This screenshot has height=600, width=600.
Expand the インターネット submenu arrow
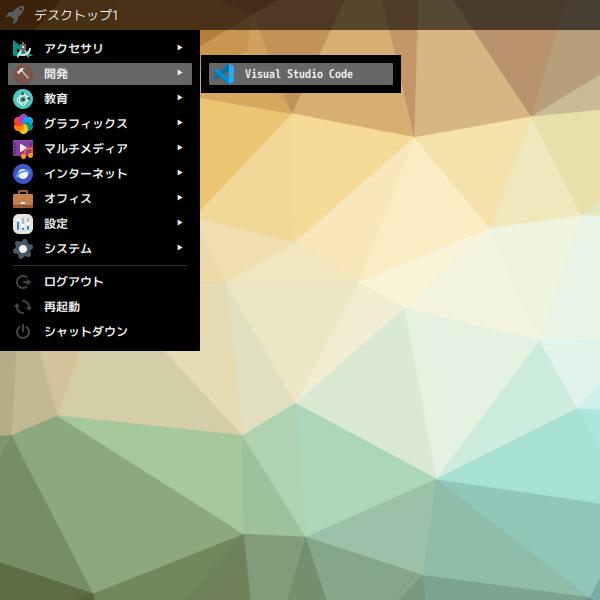[x=179, y=173]
